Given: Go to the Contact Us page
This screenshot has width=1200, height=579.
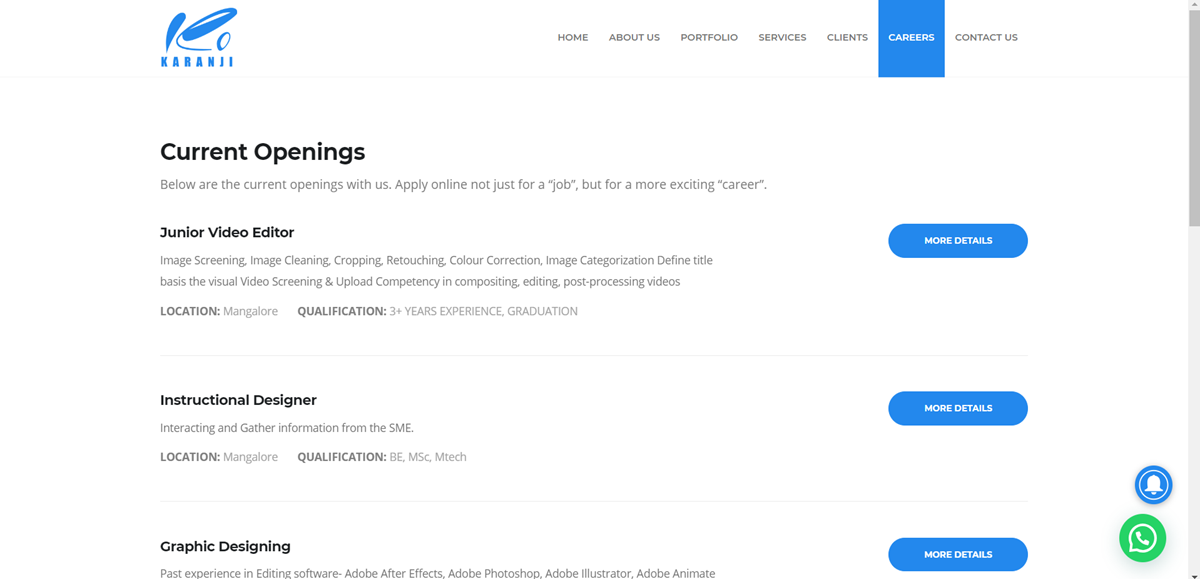Looking at the screenshot, I should (986, 38).
